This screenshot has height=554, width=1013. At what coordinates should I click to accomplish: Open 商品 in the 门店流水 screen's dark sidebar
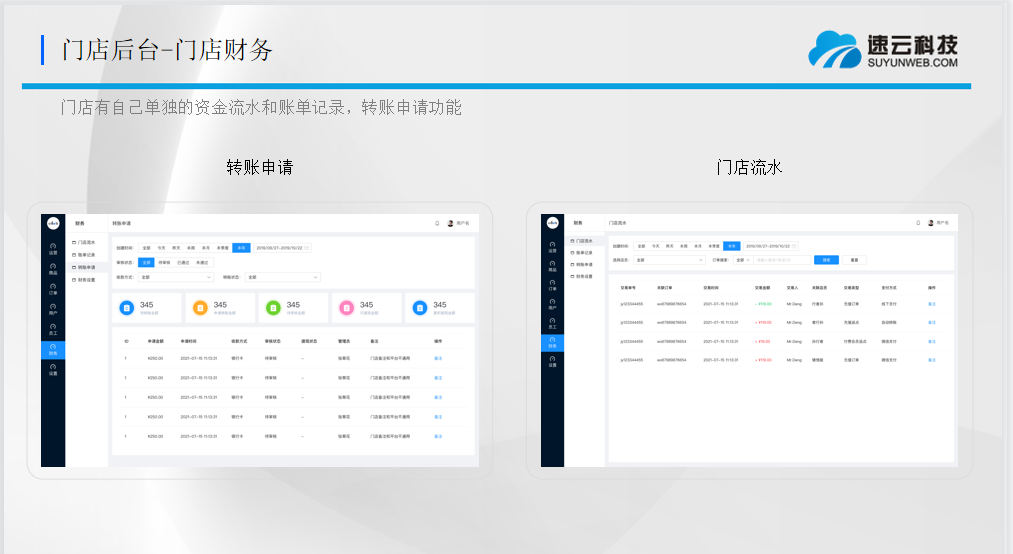point(553,266)
